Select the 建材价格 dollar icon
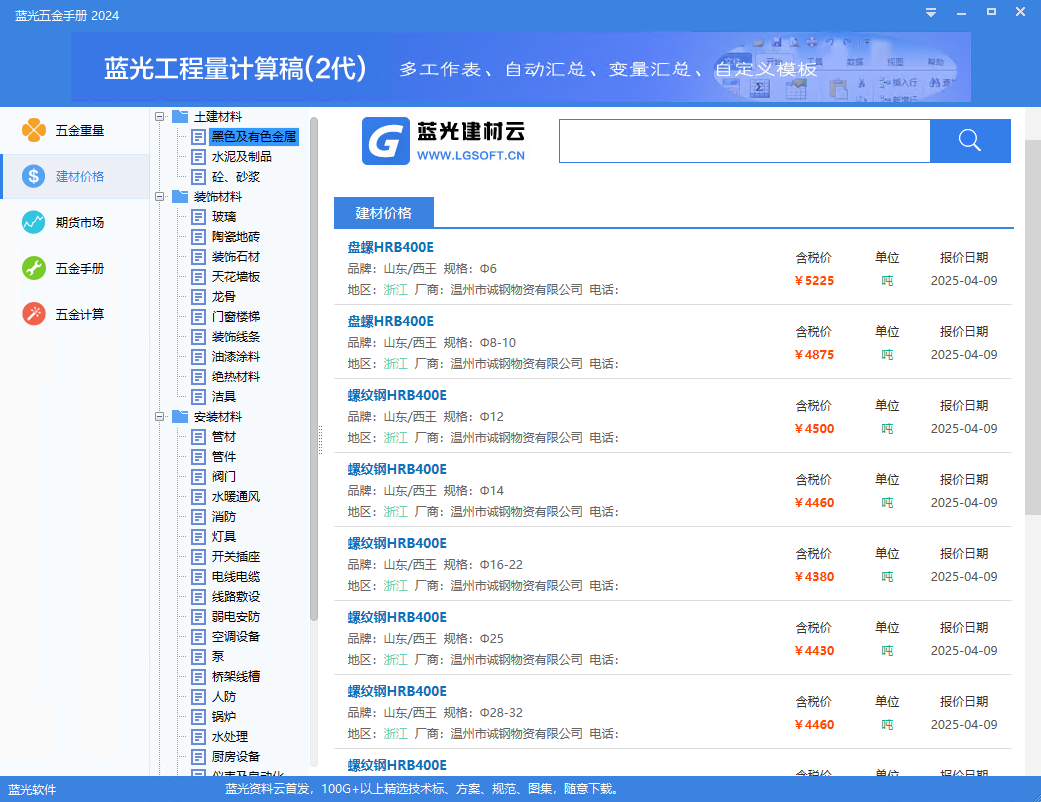1041x802 pixels. 34,176
